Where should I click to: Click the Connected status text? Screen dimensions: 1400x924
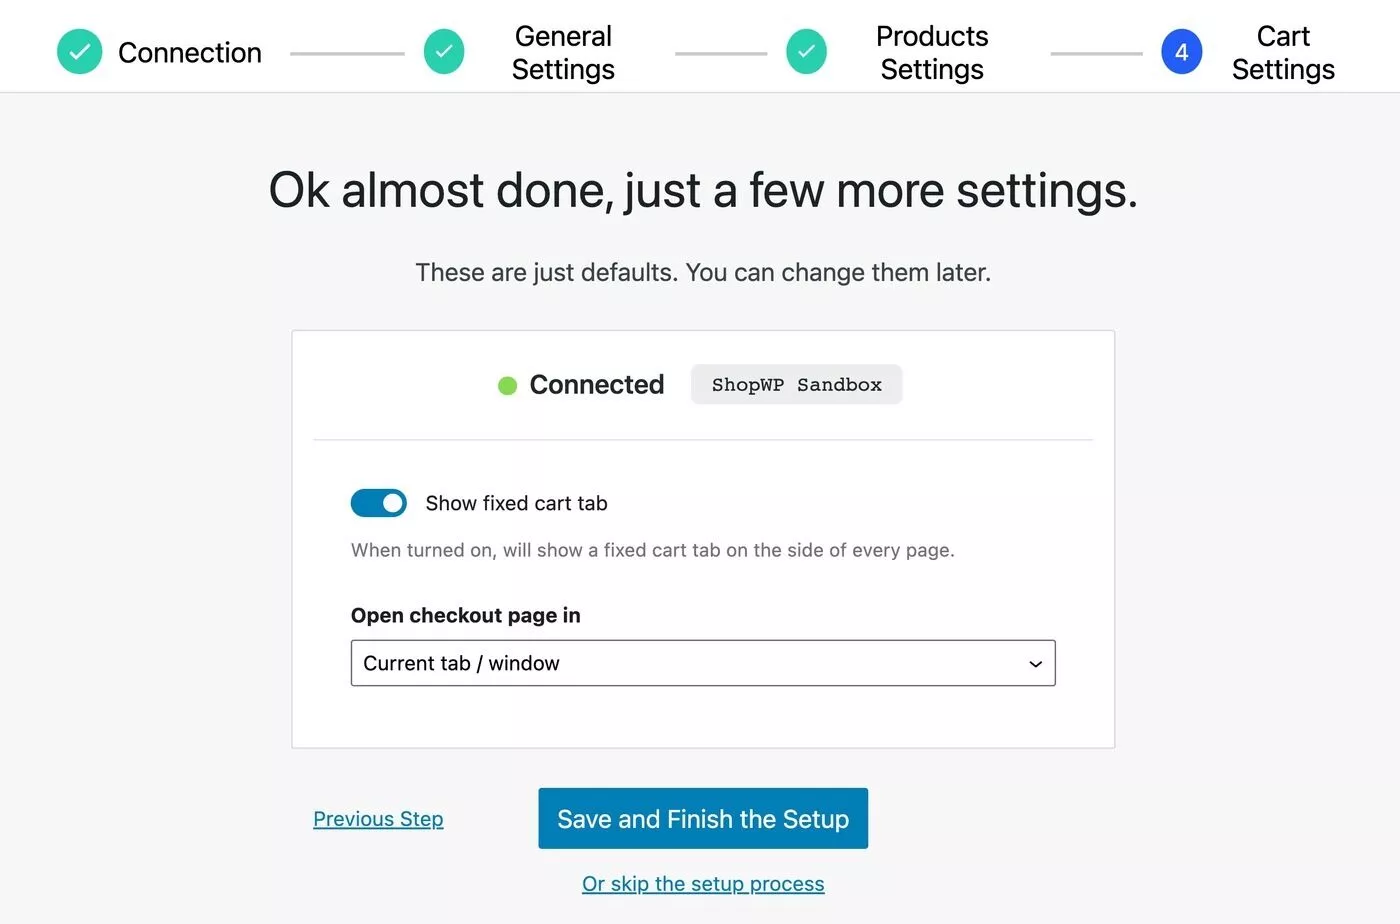597,385
